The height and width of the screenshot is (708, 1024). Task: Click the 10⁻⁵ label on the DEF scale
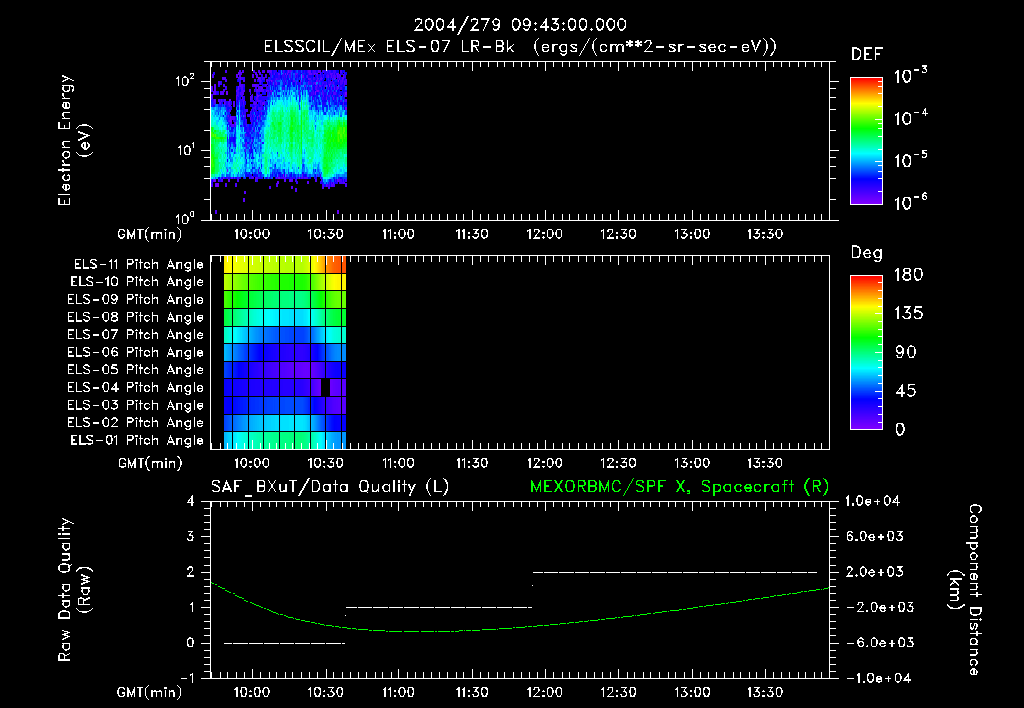pyautogui.click(x=910, y=160)
